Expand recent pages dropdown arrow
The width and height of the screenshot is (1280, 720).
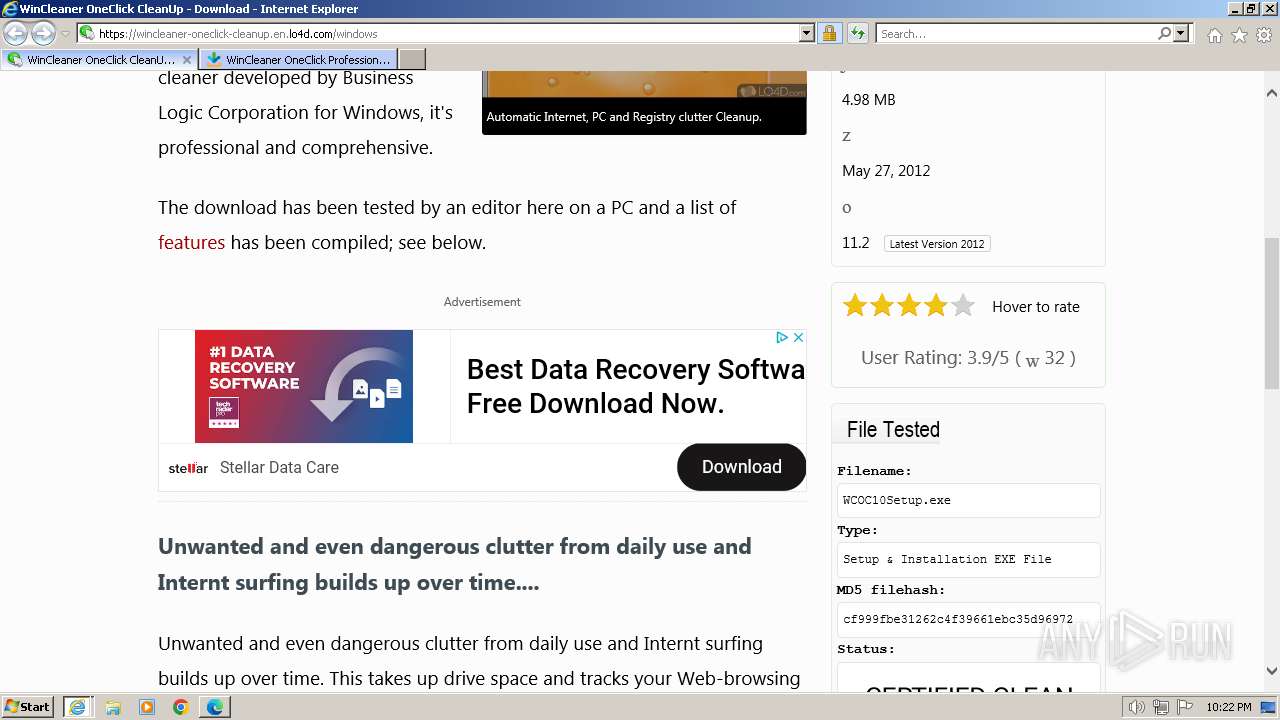point(65,34)
